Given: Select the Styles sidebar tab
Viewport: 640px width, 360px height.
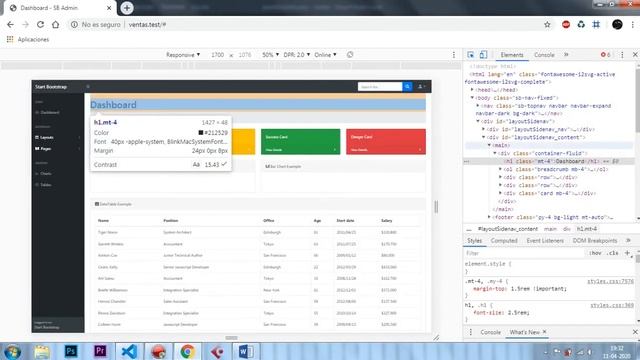Looking at the screenshot, I should pos(474,241).
